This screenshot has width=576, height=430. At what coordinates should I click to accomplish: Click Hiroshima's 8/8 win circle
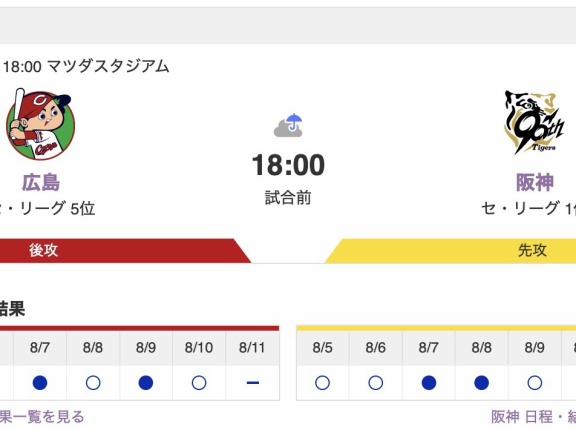click(x=93, y=383)
